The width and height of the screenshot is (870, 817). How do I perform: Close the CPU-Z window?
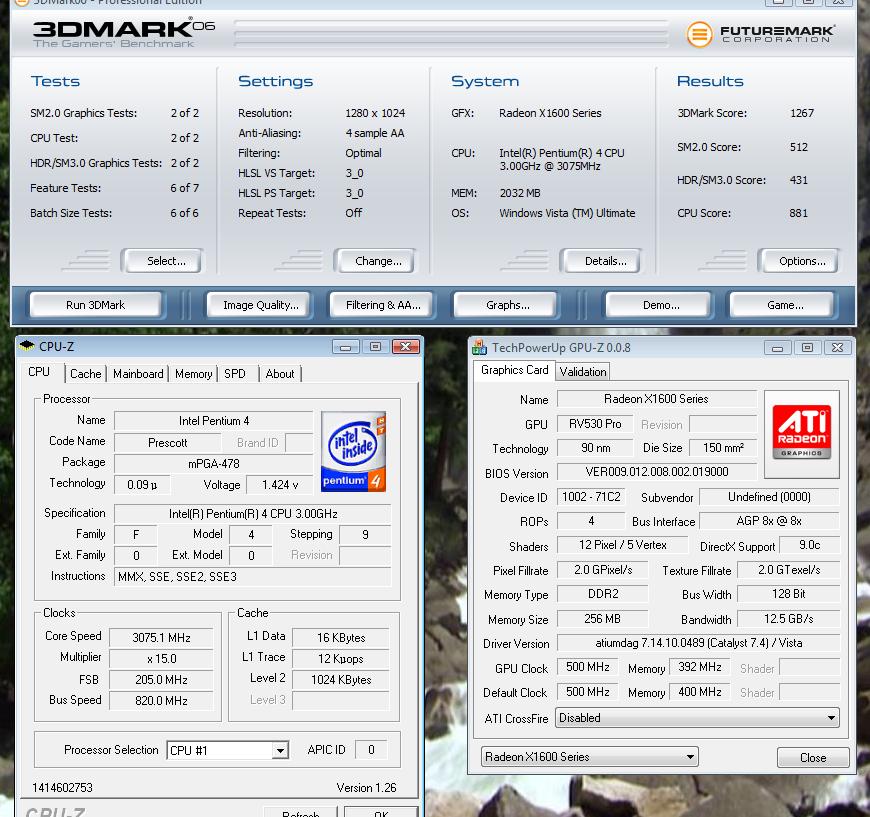[x=406, y=347]
